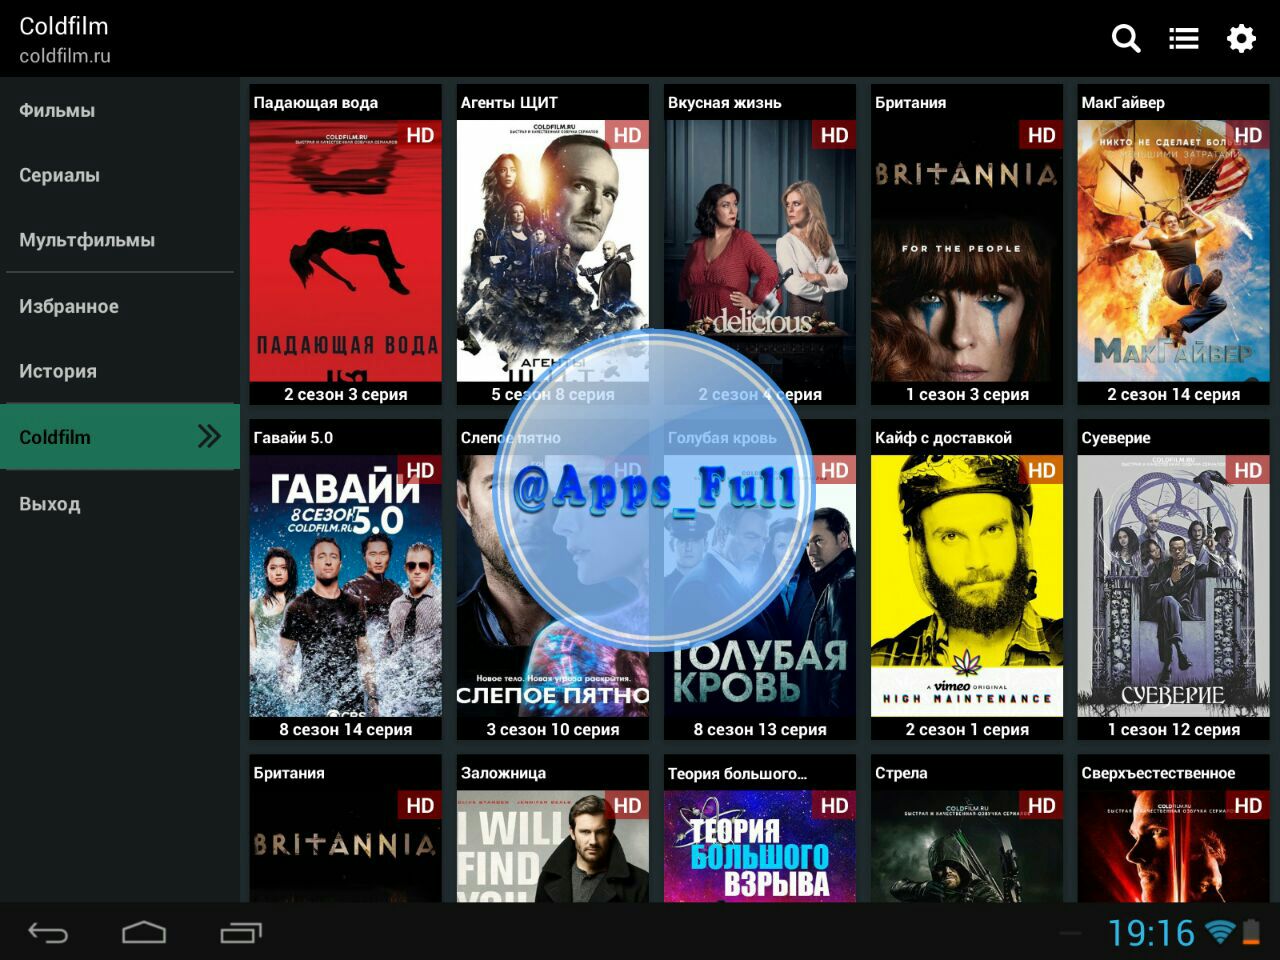Image resolution: width=1280 pixels, height=960 pixels.
Task: Click the '2 сезон 1 серия' caption
Action: coord(967,729)
